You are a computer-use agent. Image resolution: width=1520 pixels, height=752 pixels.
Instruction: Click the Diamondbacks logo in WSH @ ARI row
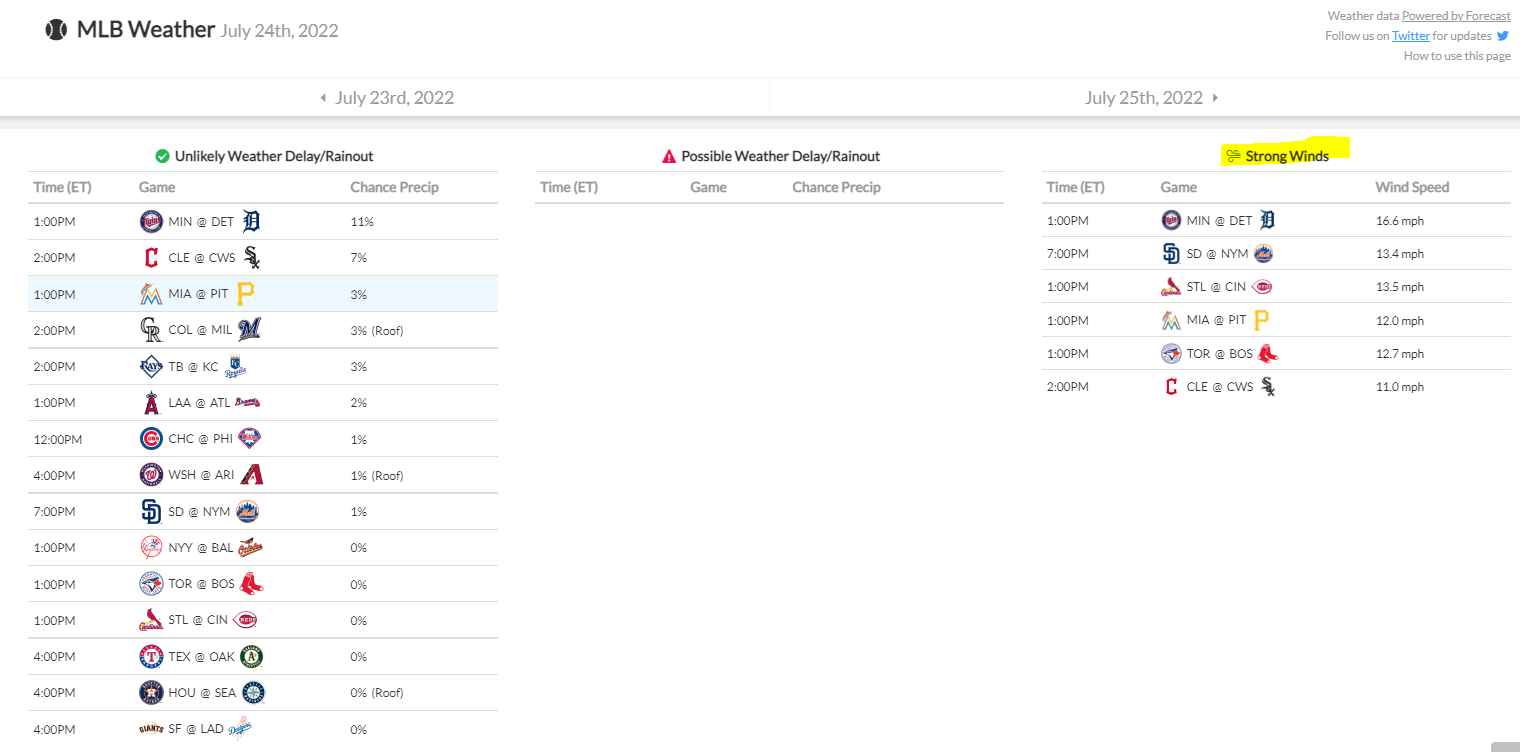click(x=252, y=475)
